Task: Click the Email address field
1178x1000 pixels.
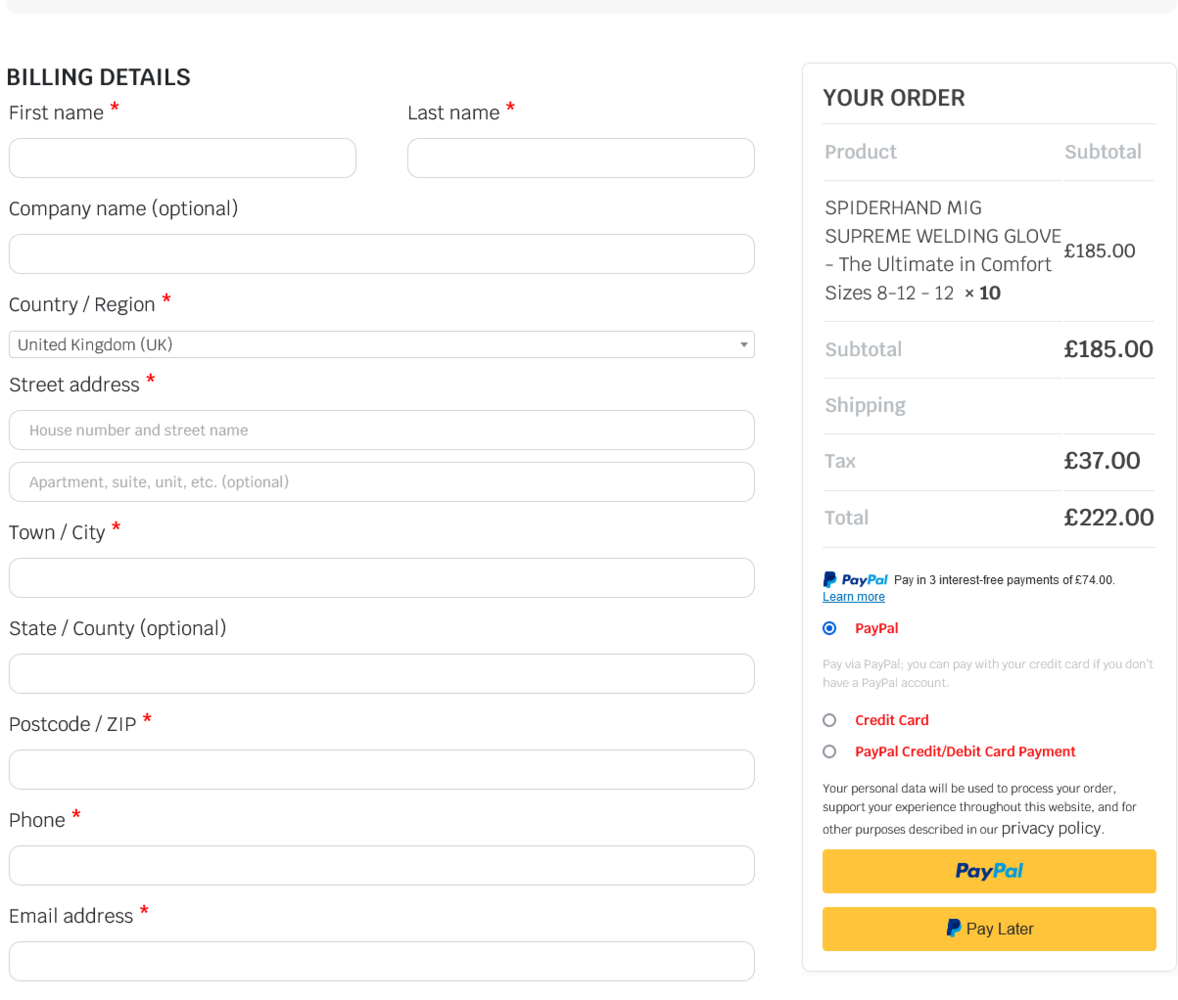Action: [x=381, y=961]
